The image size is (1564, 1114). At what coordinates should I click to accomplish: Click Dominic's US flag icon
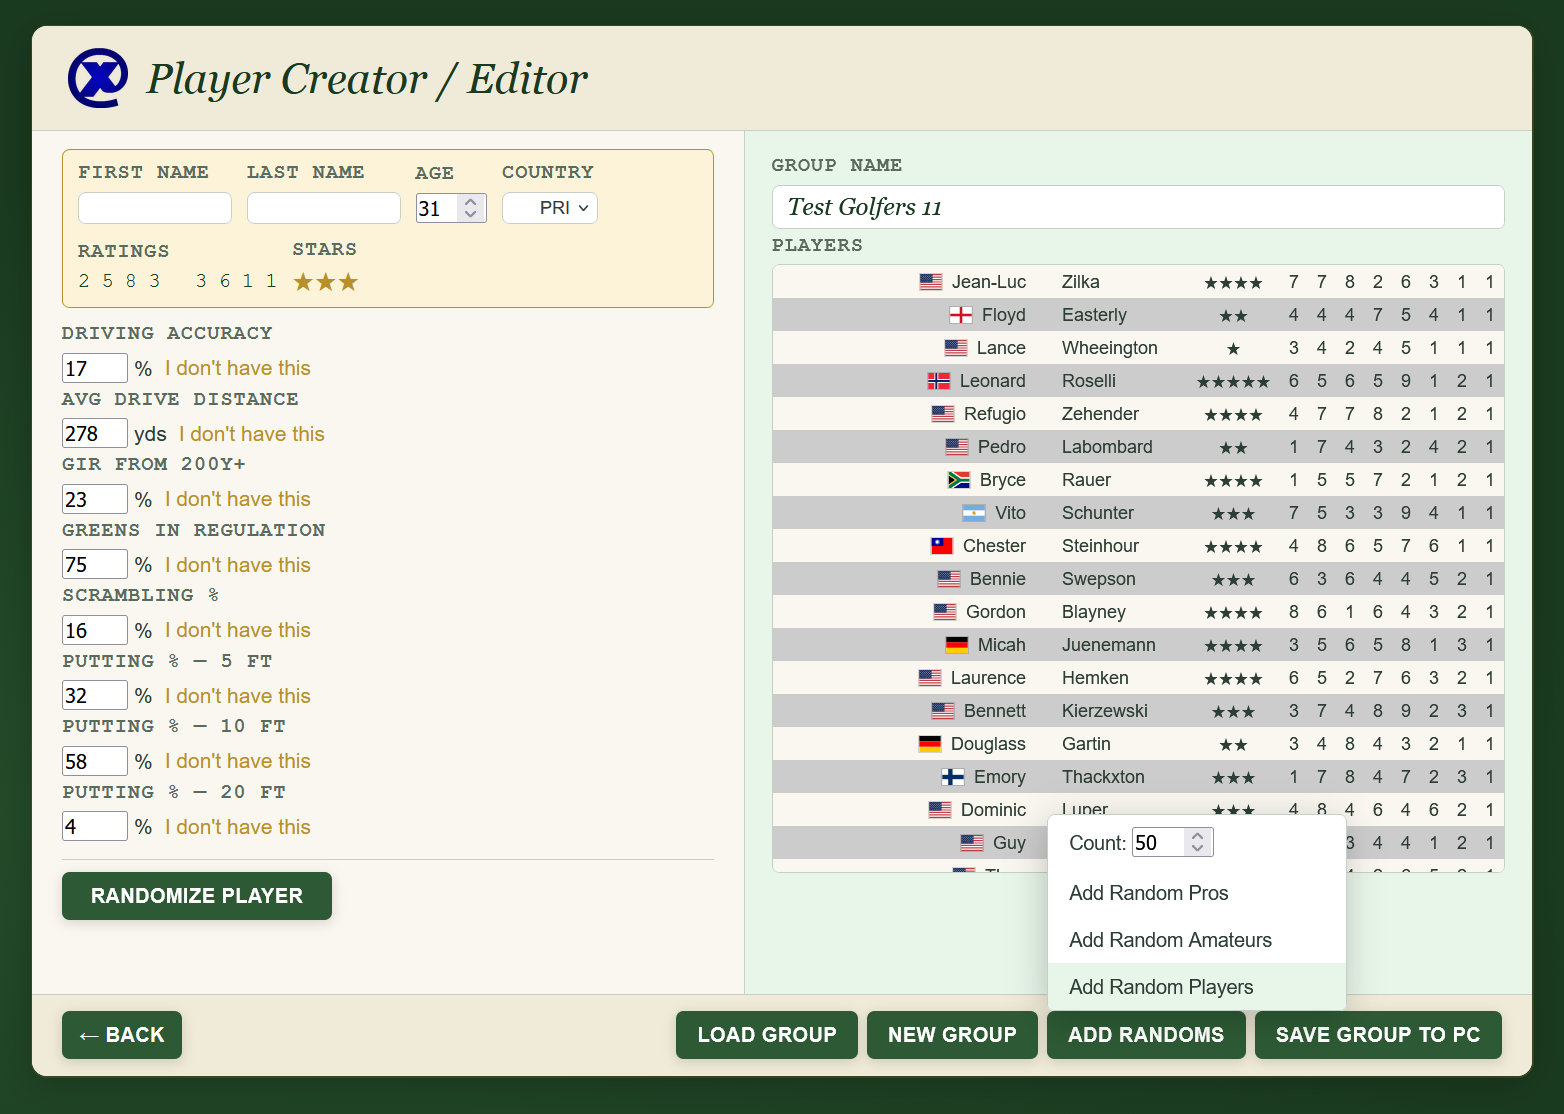[x=940, y=810]
